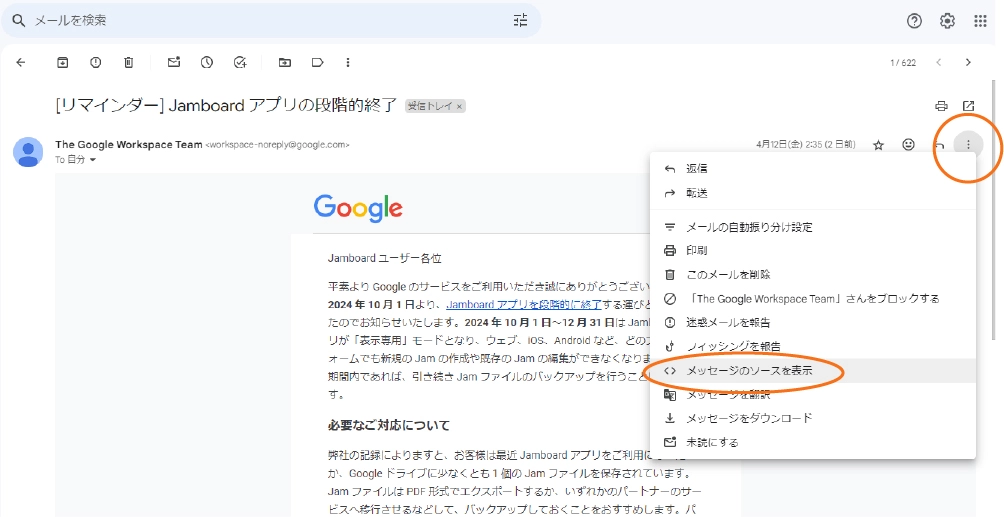Click the report spam toolbar icon
Viewport: 1004px width, 517px height.
pos(95,62)
